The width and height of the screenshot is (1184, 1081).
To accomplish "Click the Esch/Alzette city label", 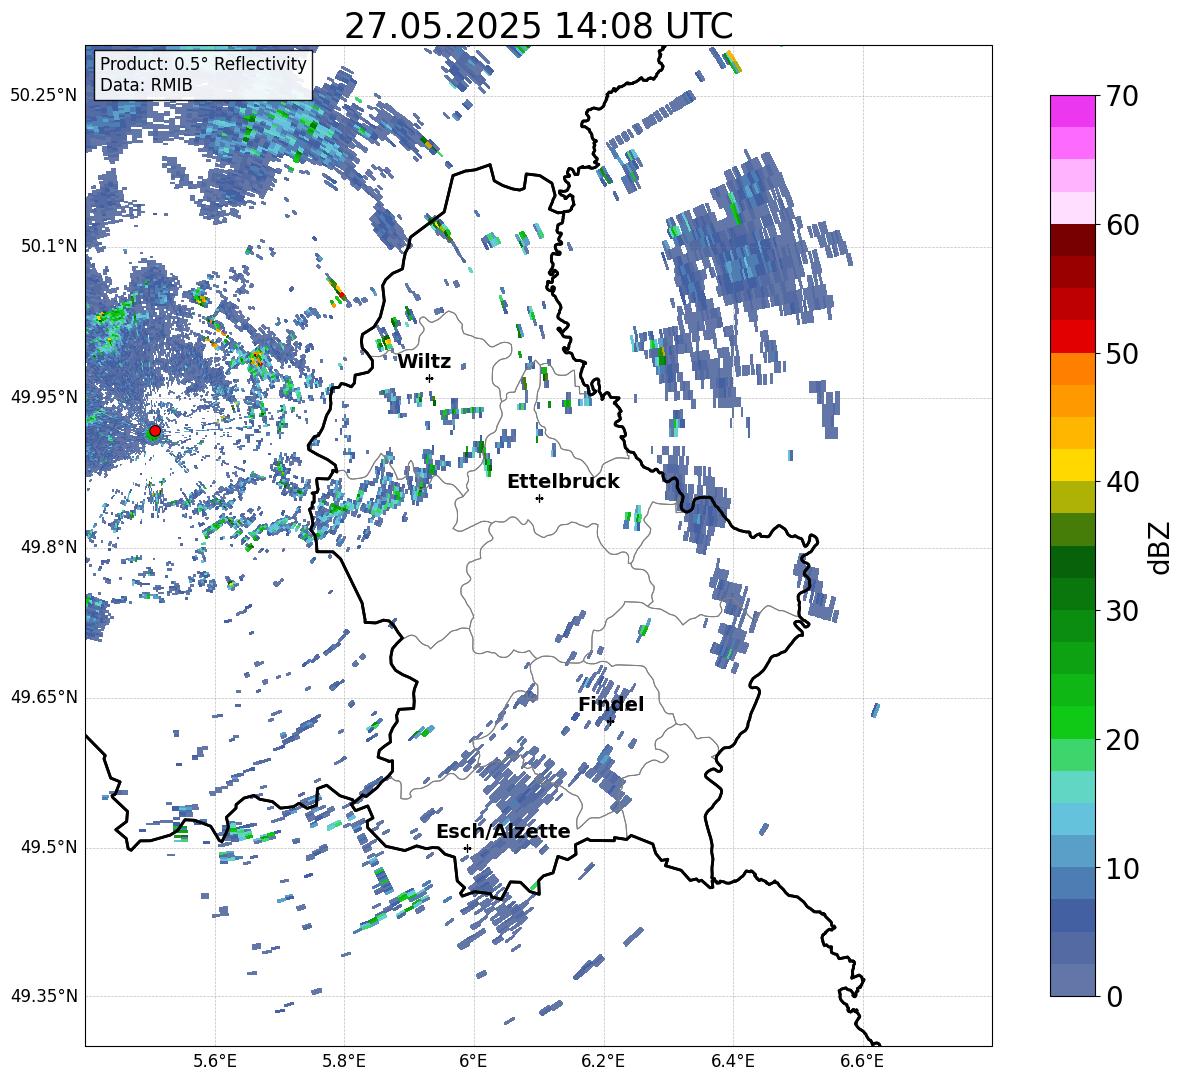I will (x=504, y=832).
